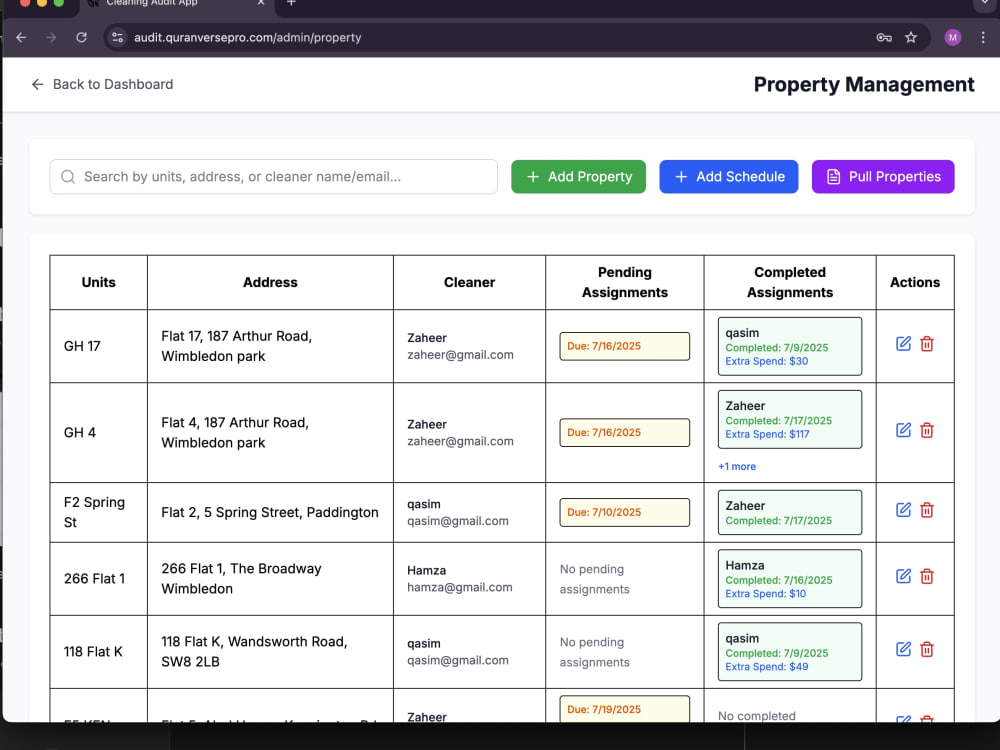Open pending assignment Due 7/10/2025

[624, 512]
